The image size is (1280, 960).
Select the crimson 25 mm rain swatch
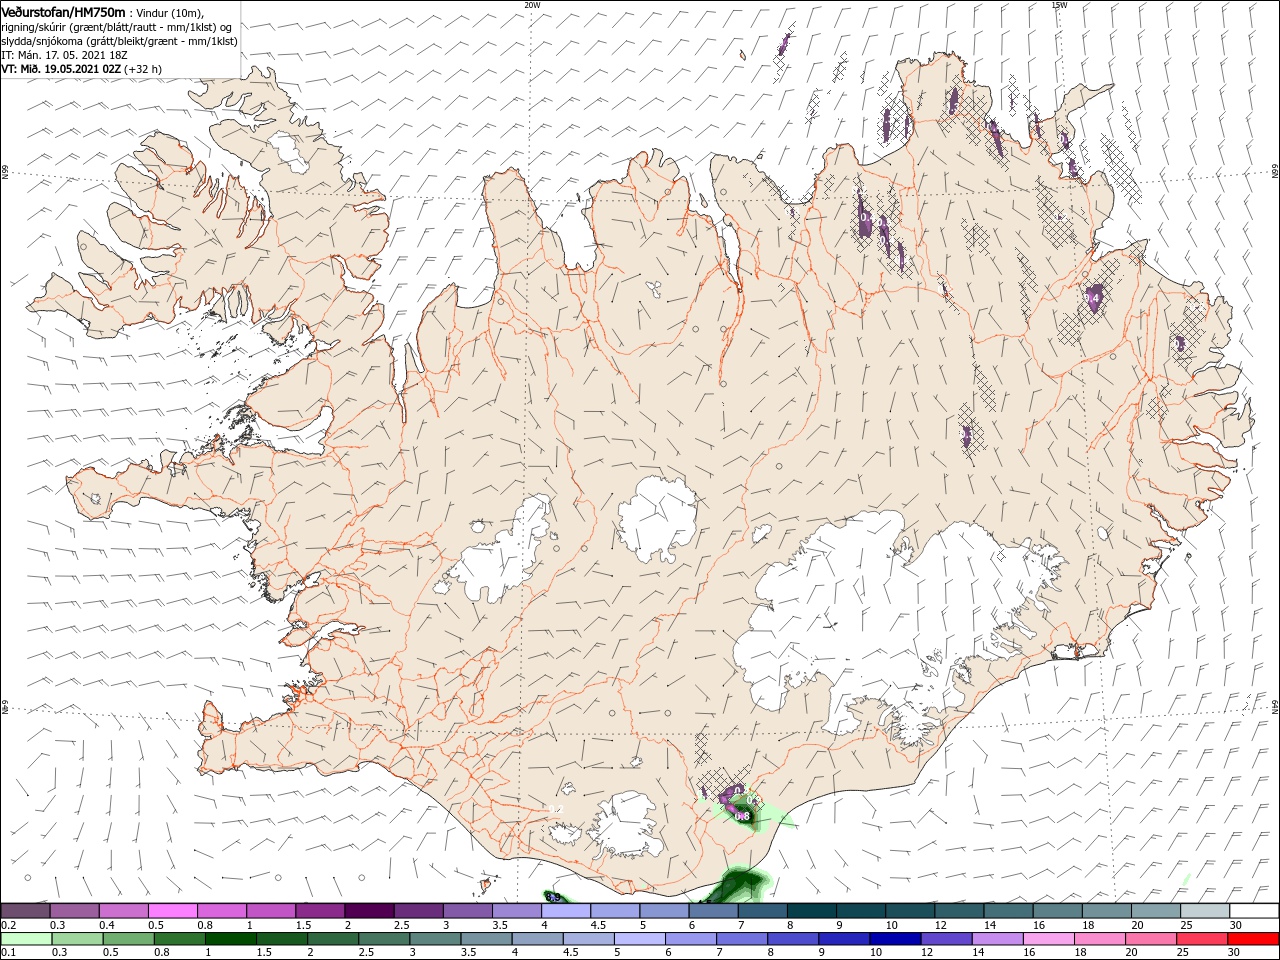coord(1200,939)
